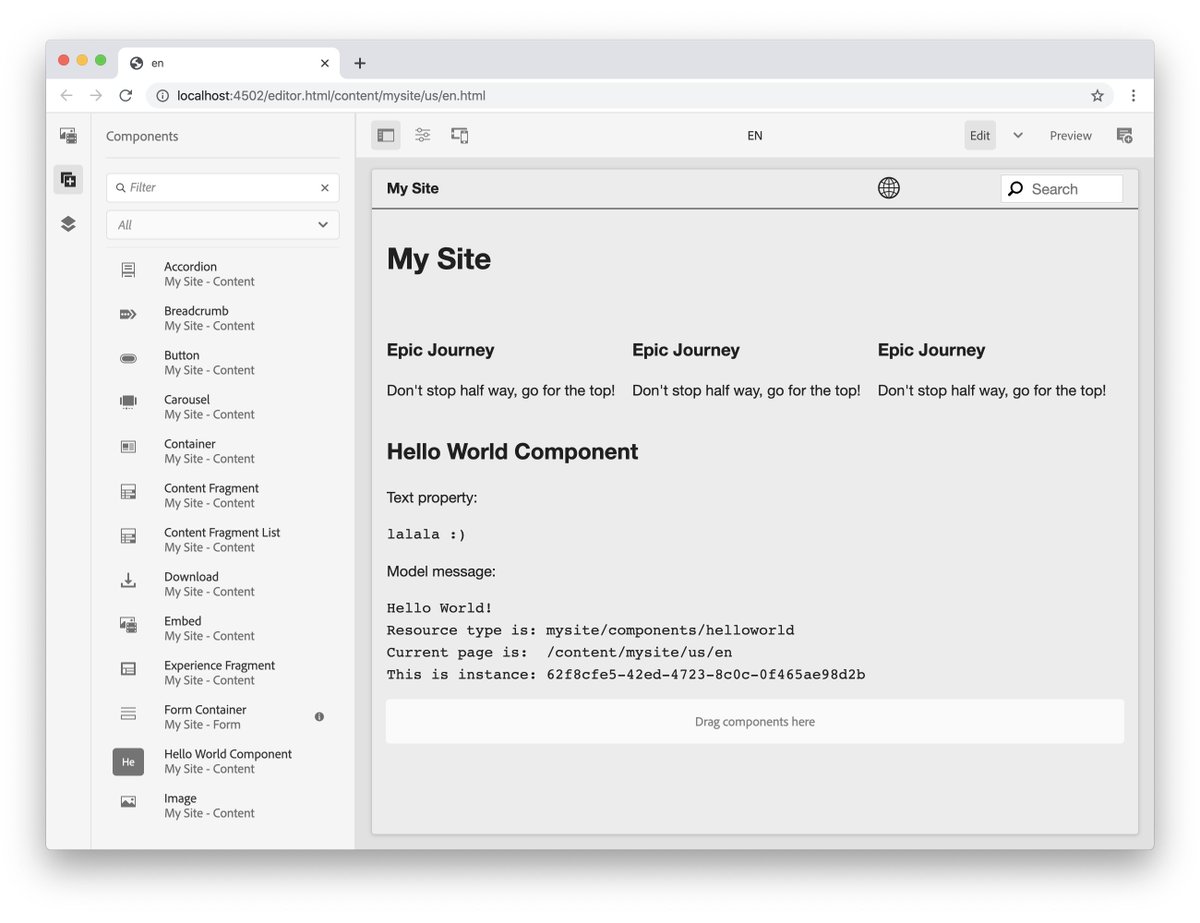Select the Form Container component icon
This screenshot has width=1200, height=923.
(x=128, y=713)
